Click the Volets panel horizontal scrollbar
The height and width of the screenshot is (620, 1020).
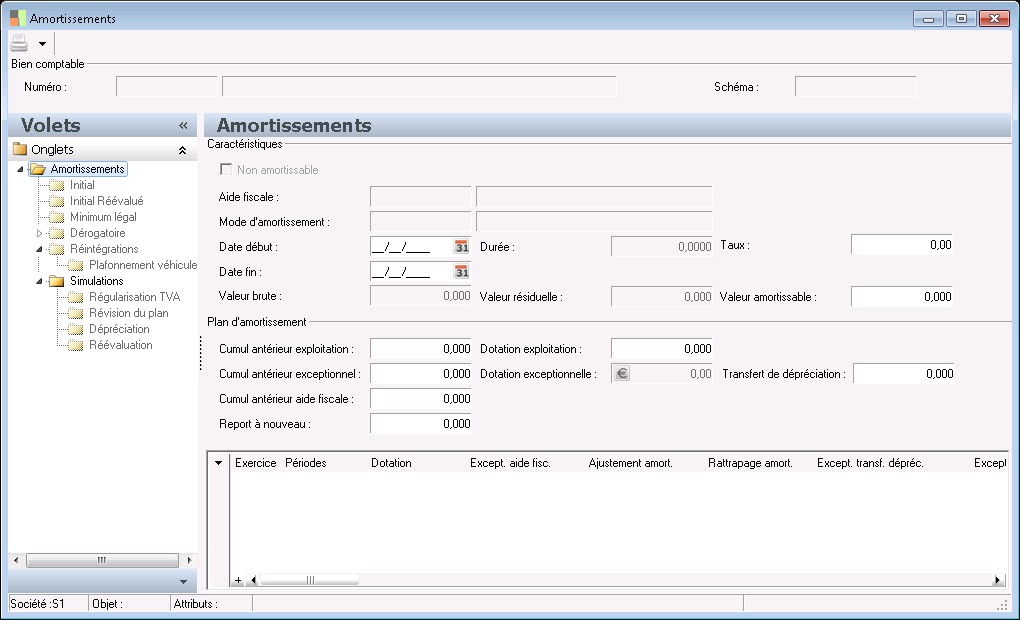pyautogui.click(x=100, y=561)
